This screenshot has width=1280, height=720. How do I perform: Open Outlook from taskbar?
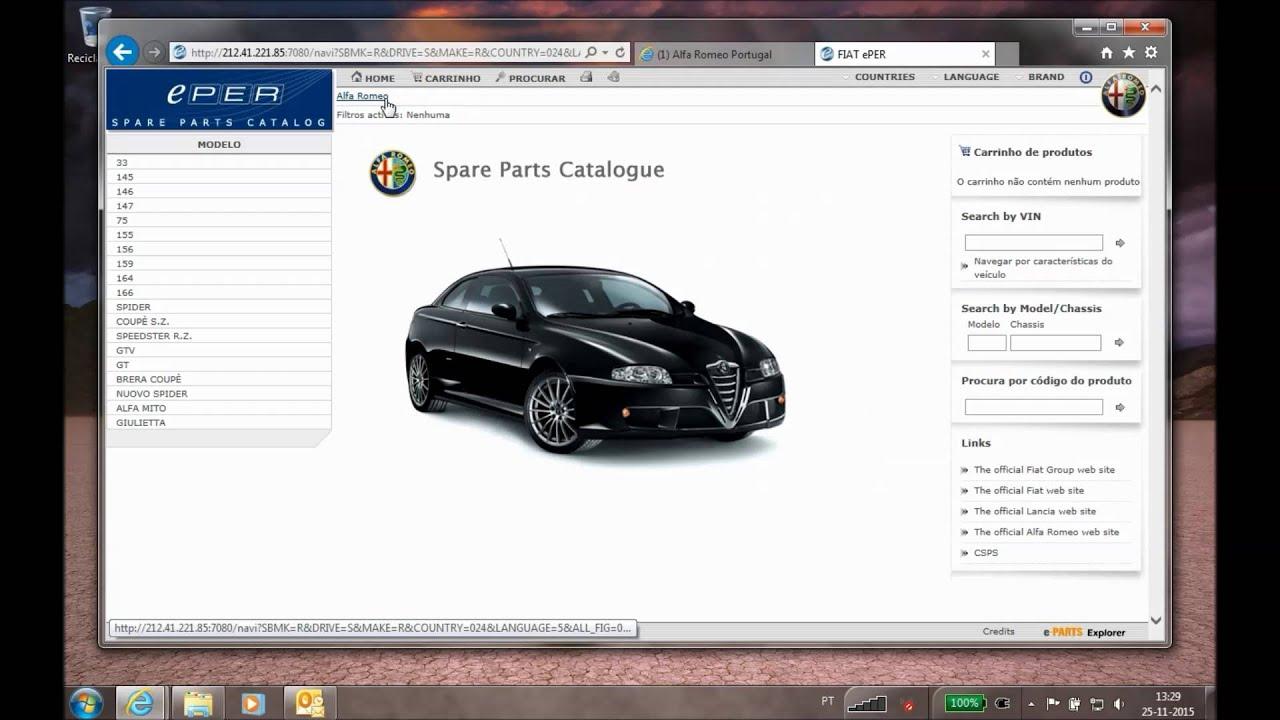pos(309,703)
